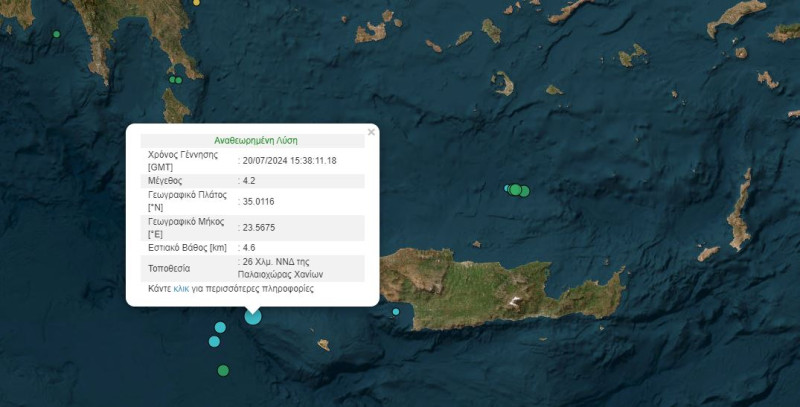Select the large blue epicenter marker below popup
Image resolution: width=800 pixels, height=407 pixels.
coord(253,316)
